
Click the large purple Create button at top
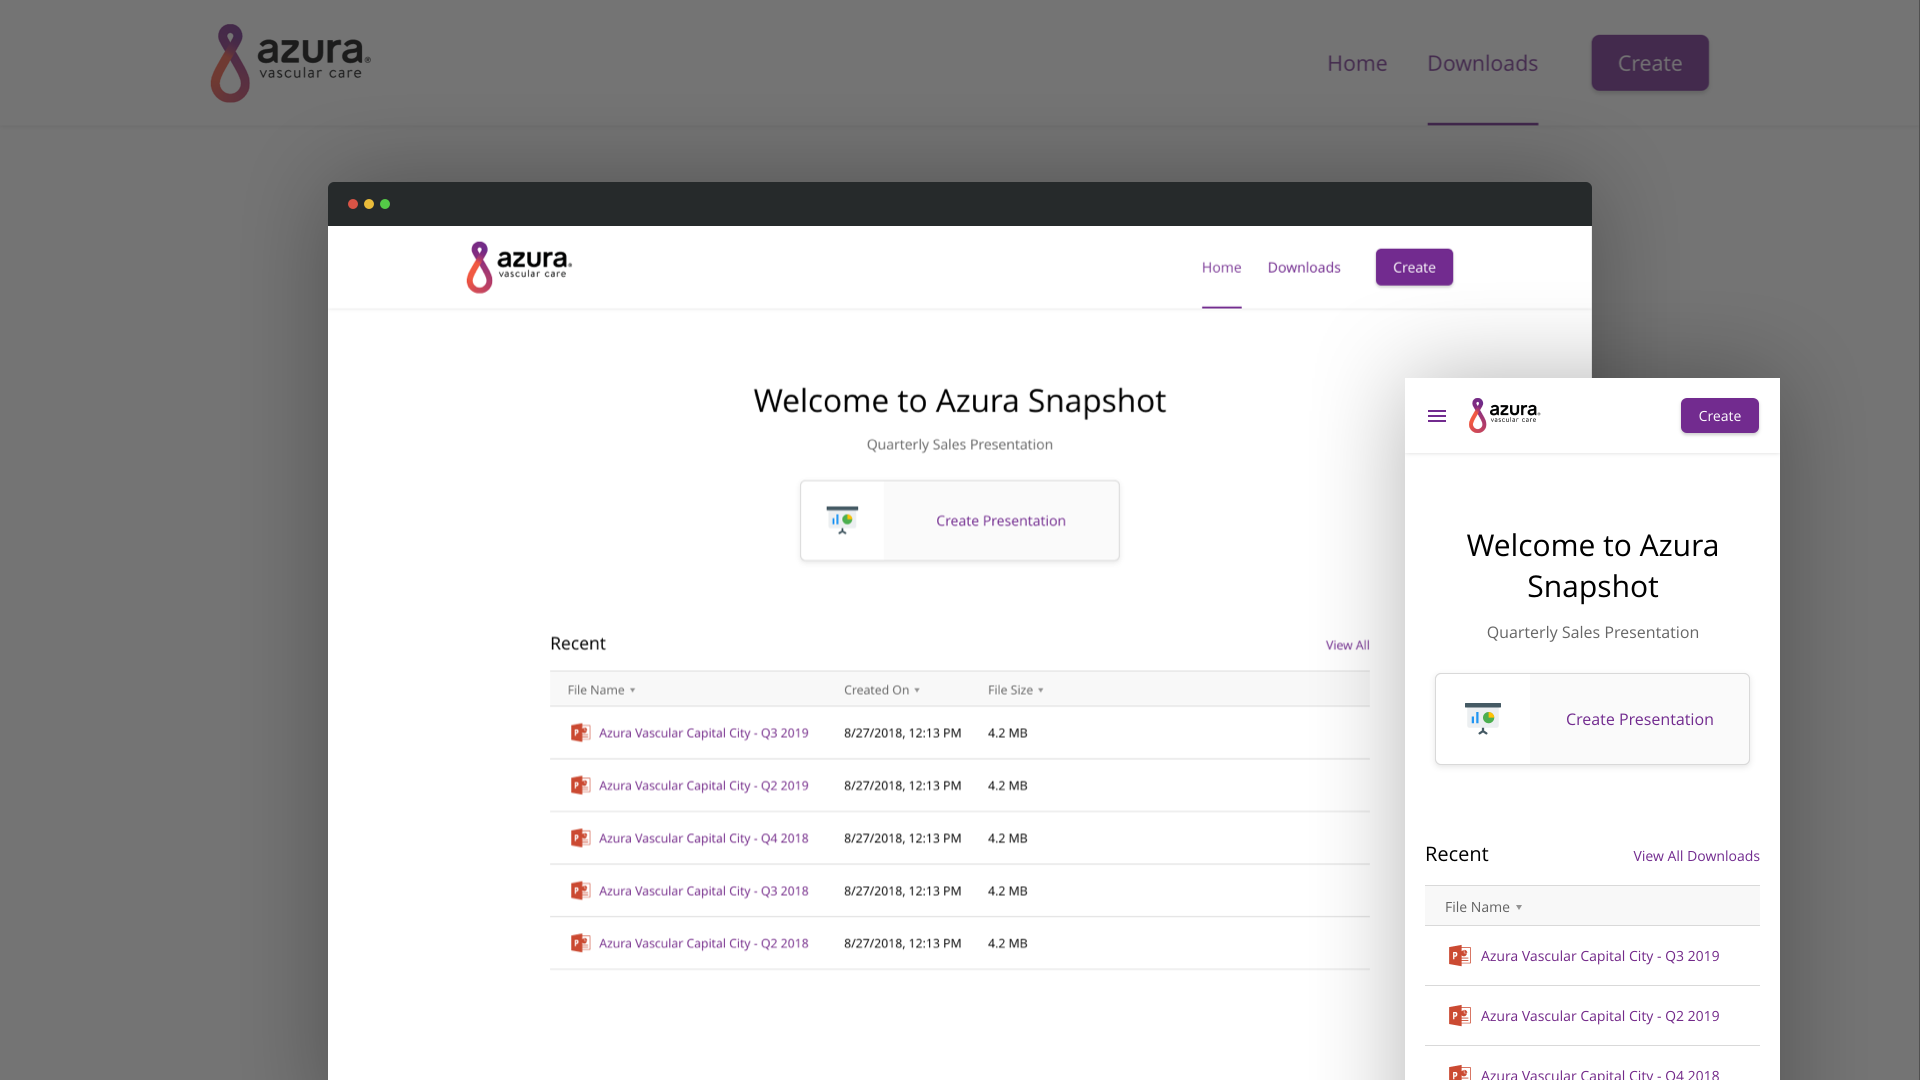[1649, 63]
